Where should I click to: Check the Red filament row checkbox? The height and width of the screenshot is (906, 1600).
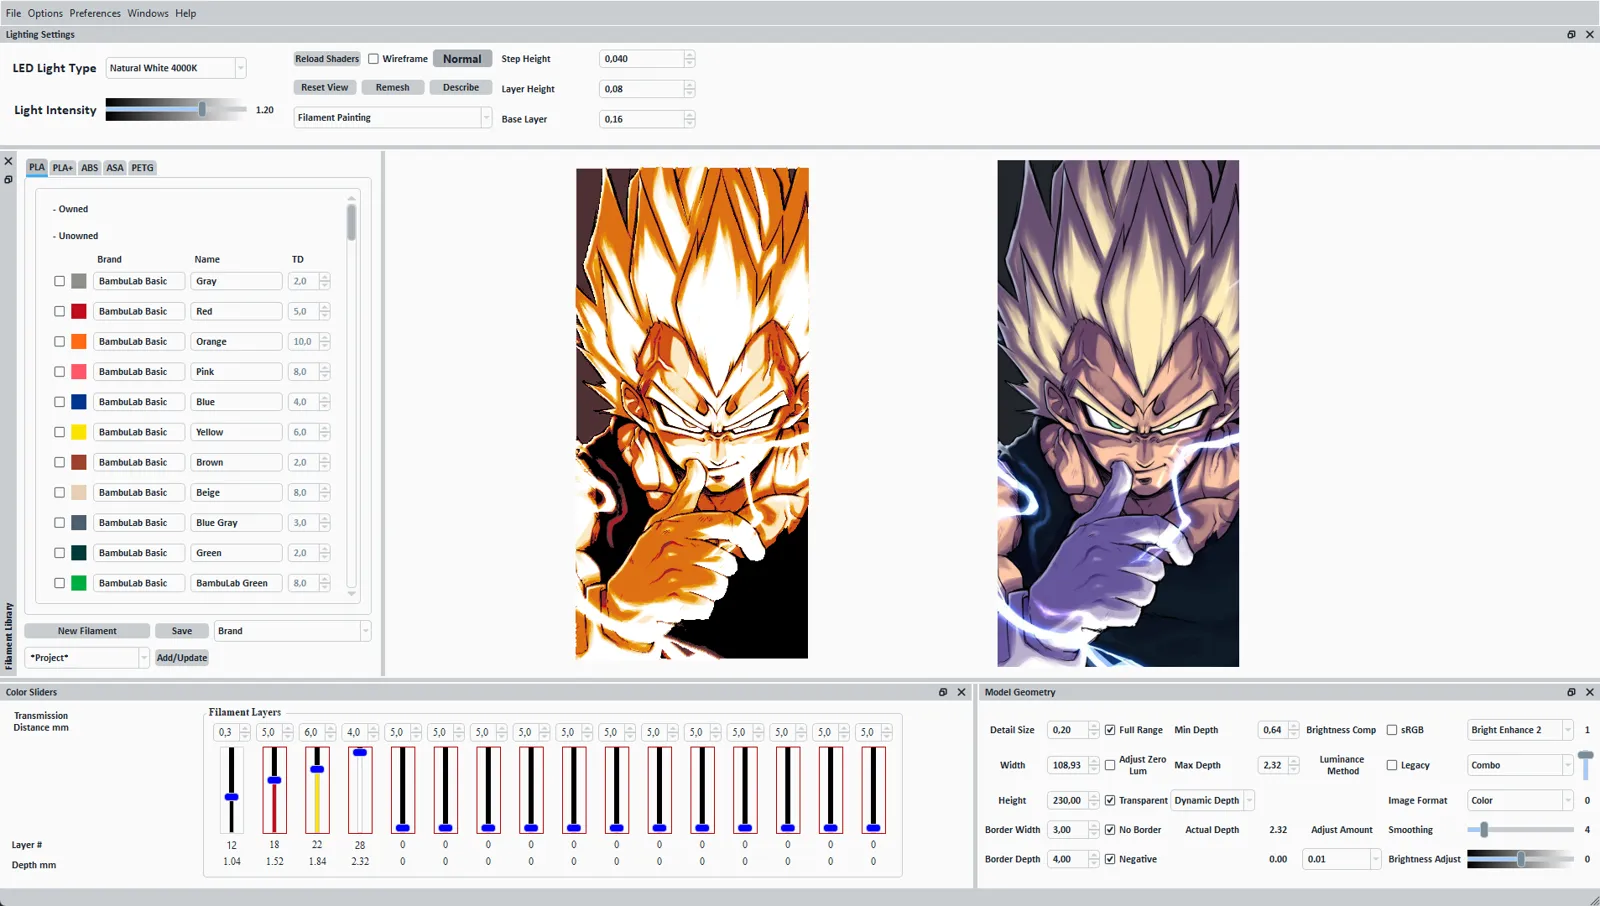59,311
